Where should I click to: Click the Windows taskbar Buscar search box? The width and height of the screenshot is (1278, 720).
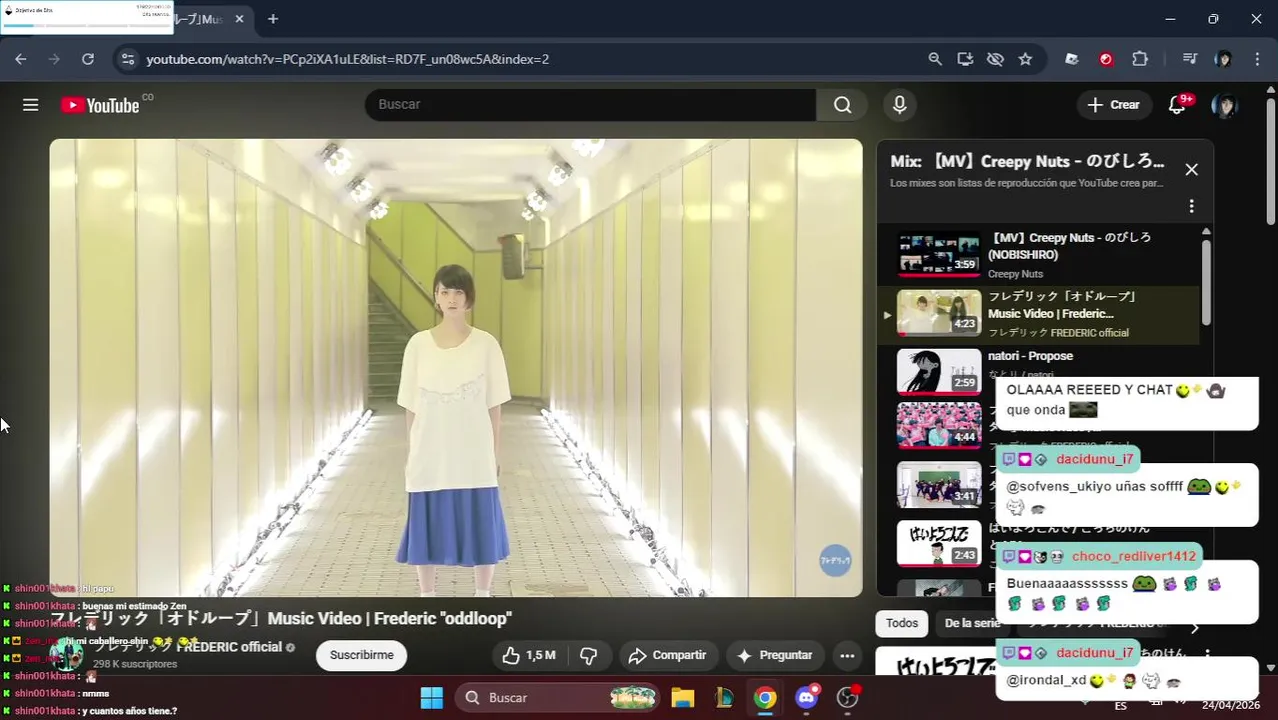coord(559,697)
